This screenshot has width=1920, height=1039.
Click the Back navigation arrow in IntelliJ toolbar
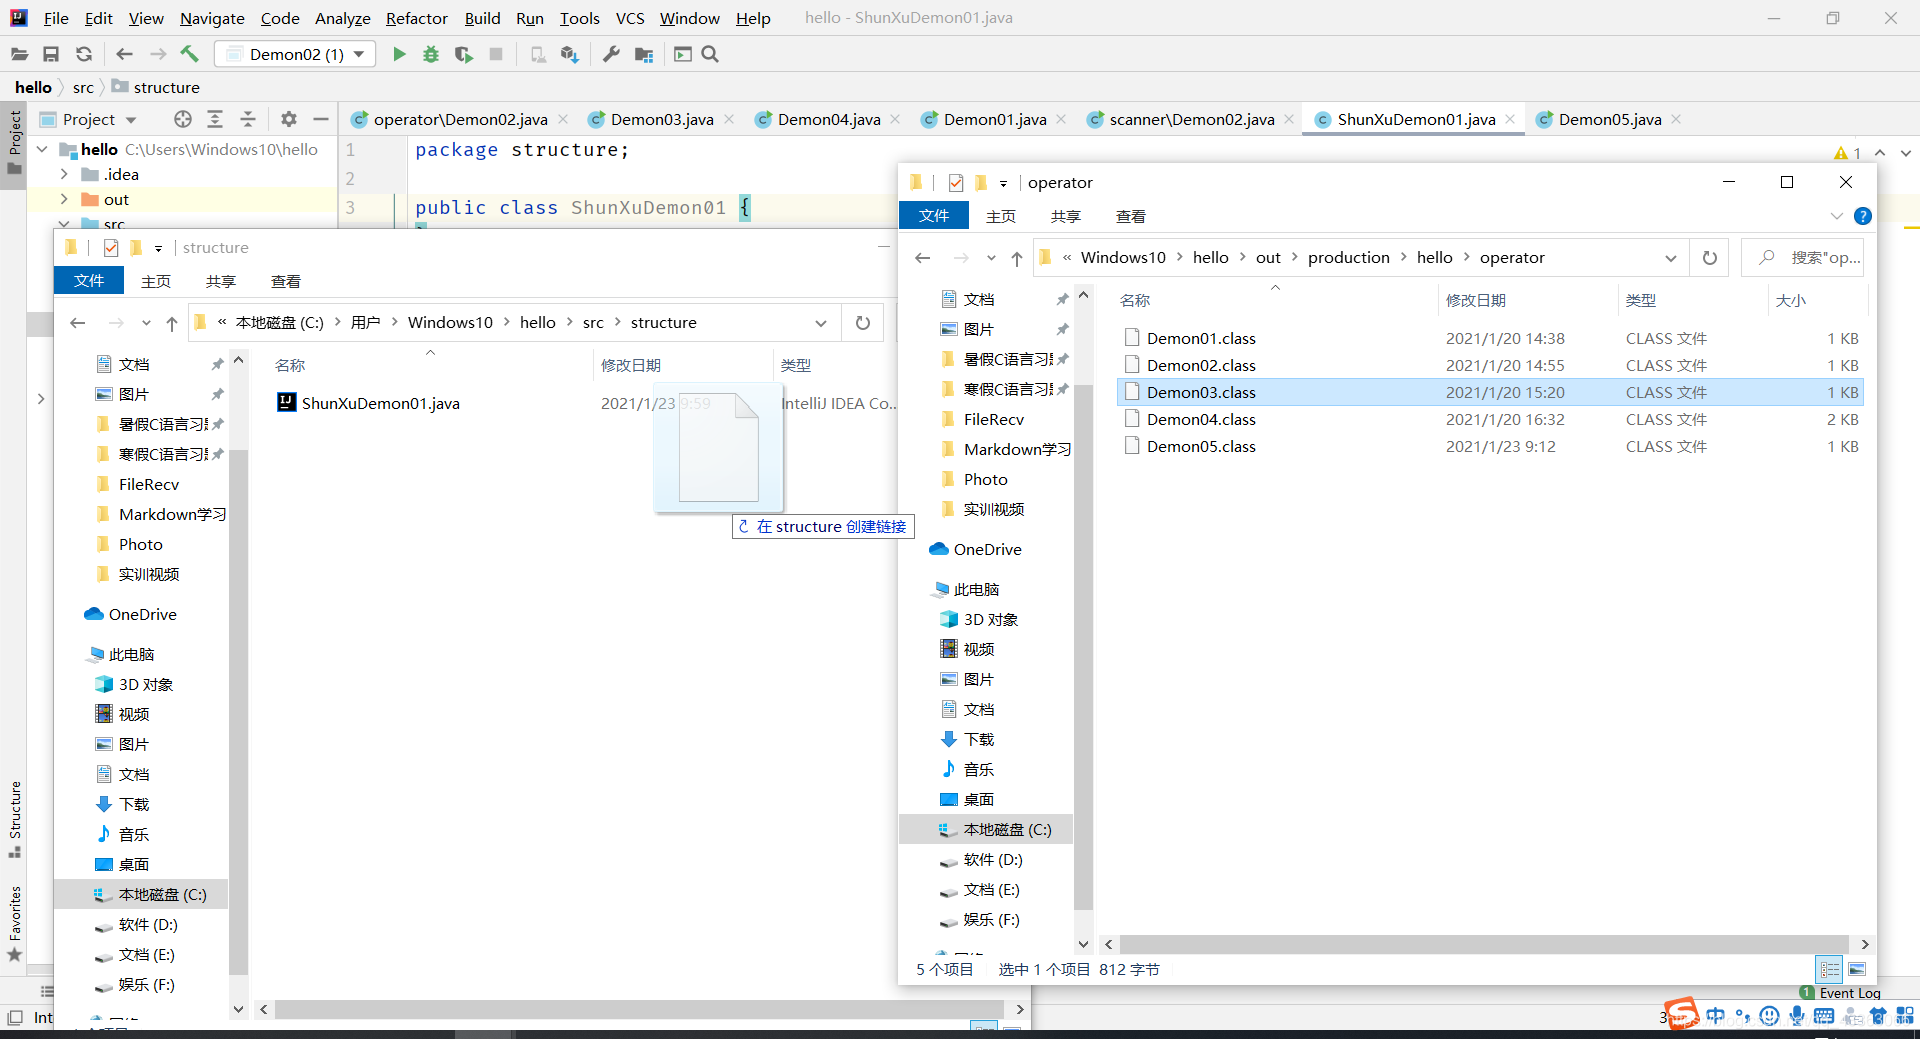tap(124, 54)
